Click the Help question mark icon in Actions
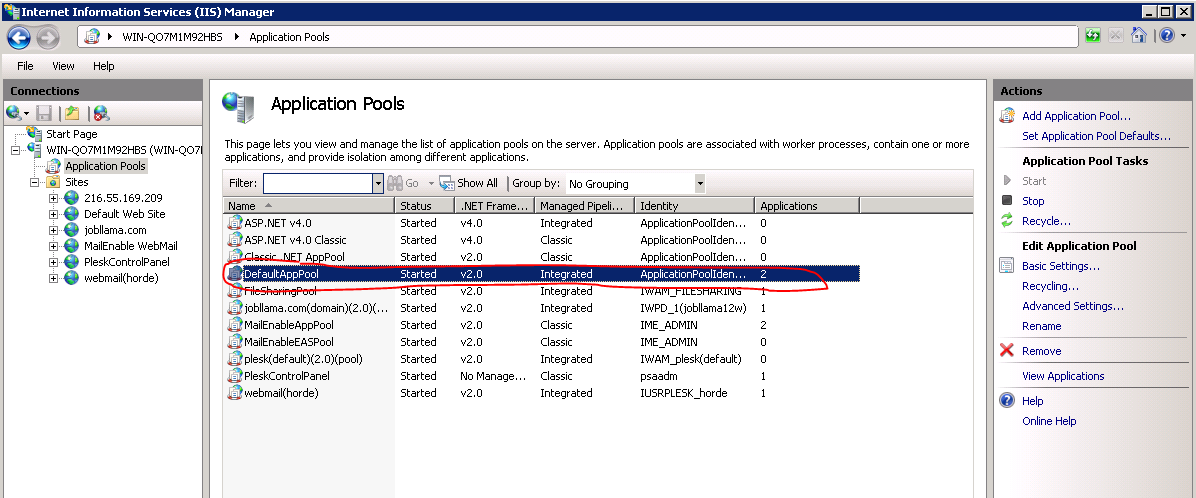The height and width of the screenshot is (498, 1196). click(x=1007, y=401)
